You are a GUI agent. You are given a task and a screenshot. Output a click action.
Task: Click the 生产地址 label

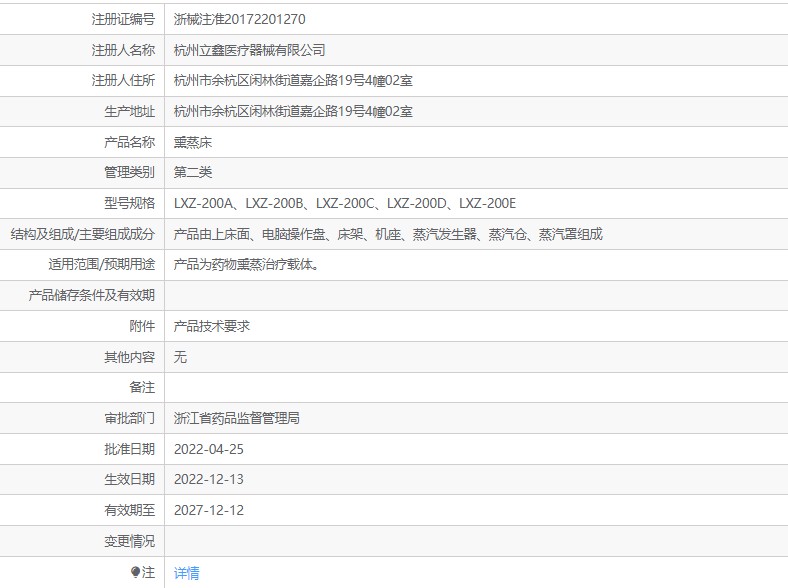[130, 111]
